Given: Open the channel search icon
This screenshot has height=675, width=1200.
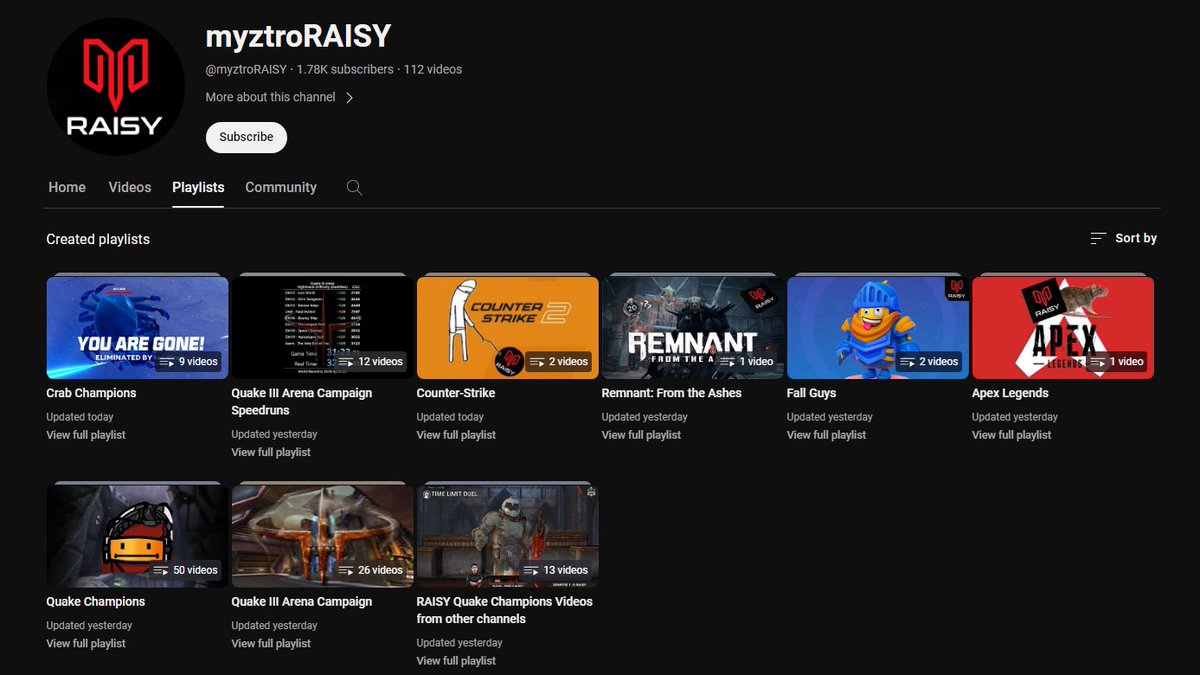Looking at the screenshot, I should coord(354,187).
